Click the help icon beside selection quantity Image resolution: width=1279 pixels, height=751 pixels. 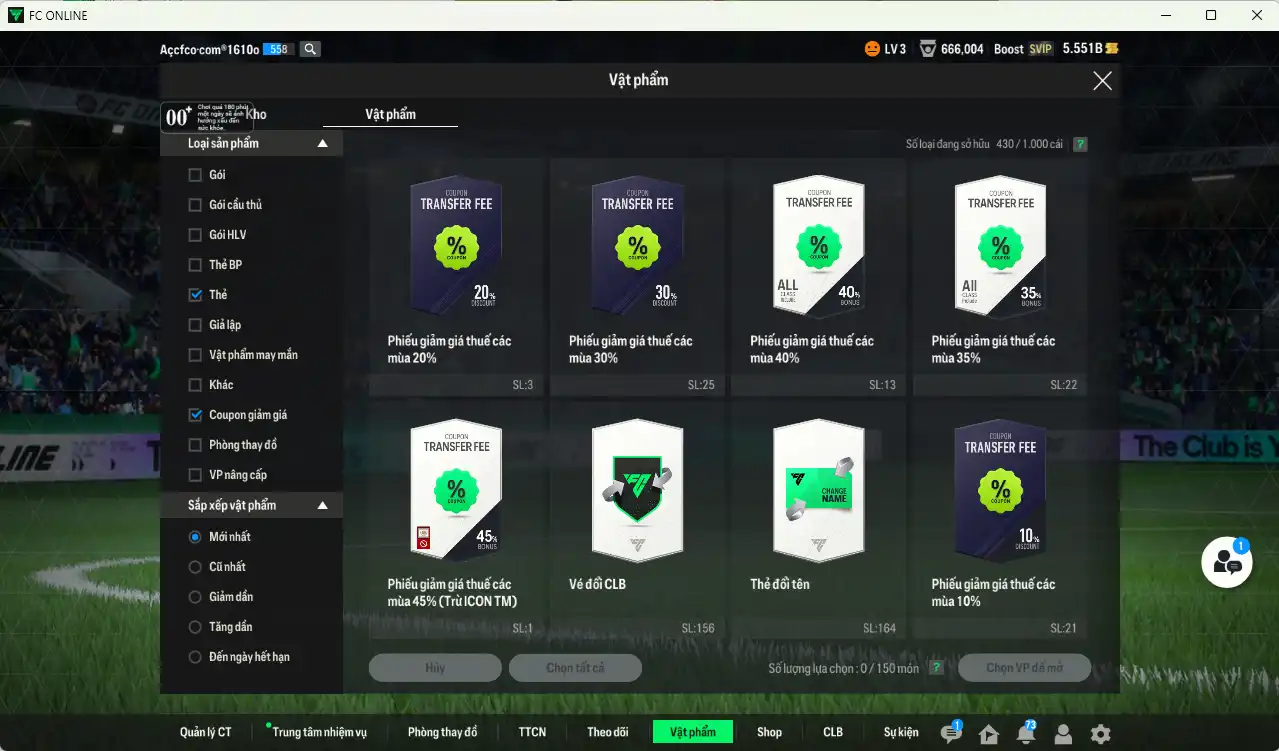pyautogui.click(x=936, y=668)
